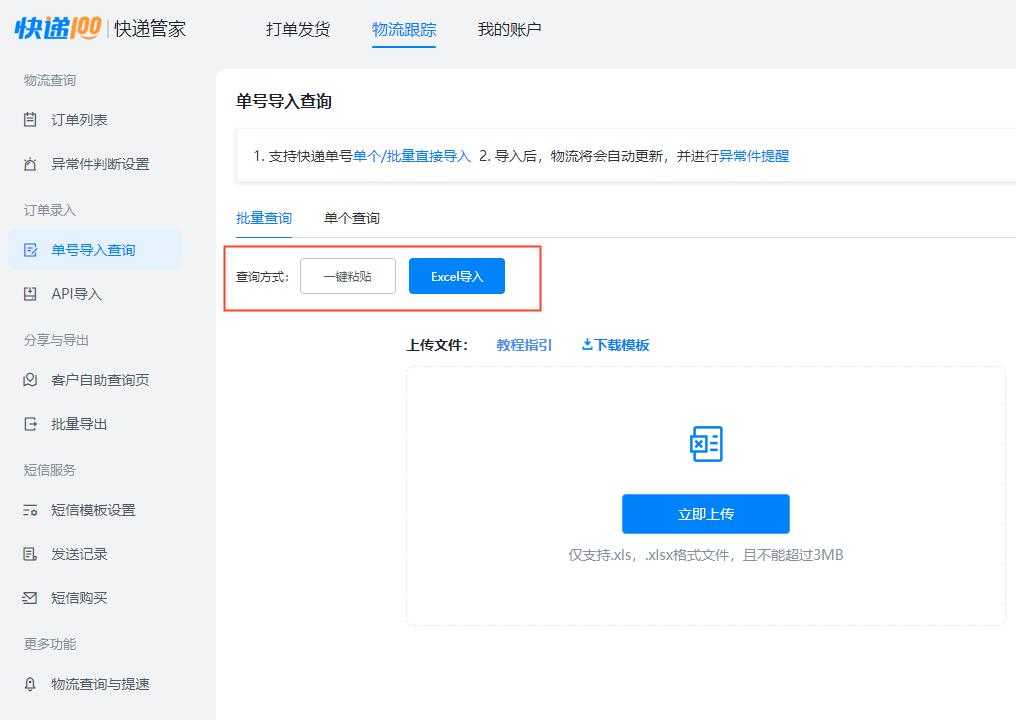Select the 批量查询 tab
This screenshot has height=720, width=1016.
pyautogui.click(x=264, y=217)
